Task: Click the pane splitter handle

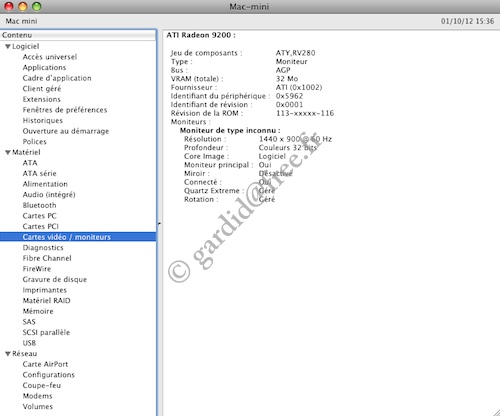Action: (159, 224)
